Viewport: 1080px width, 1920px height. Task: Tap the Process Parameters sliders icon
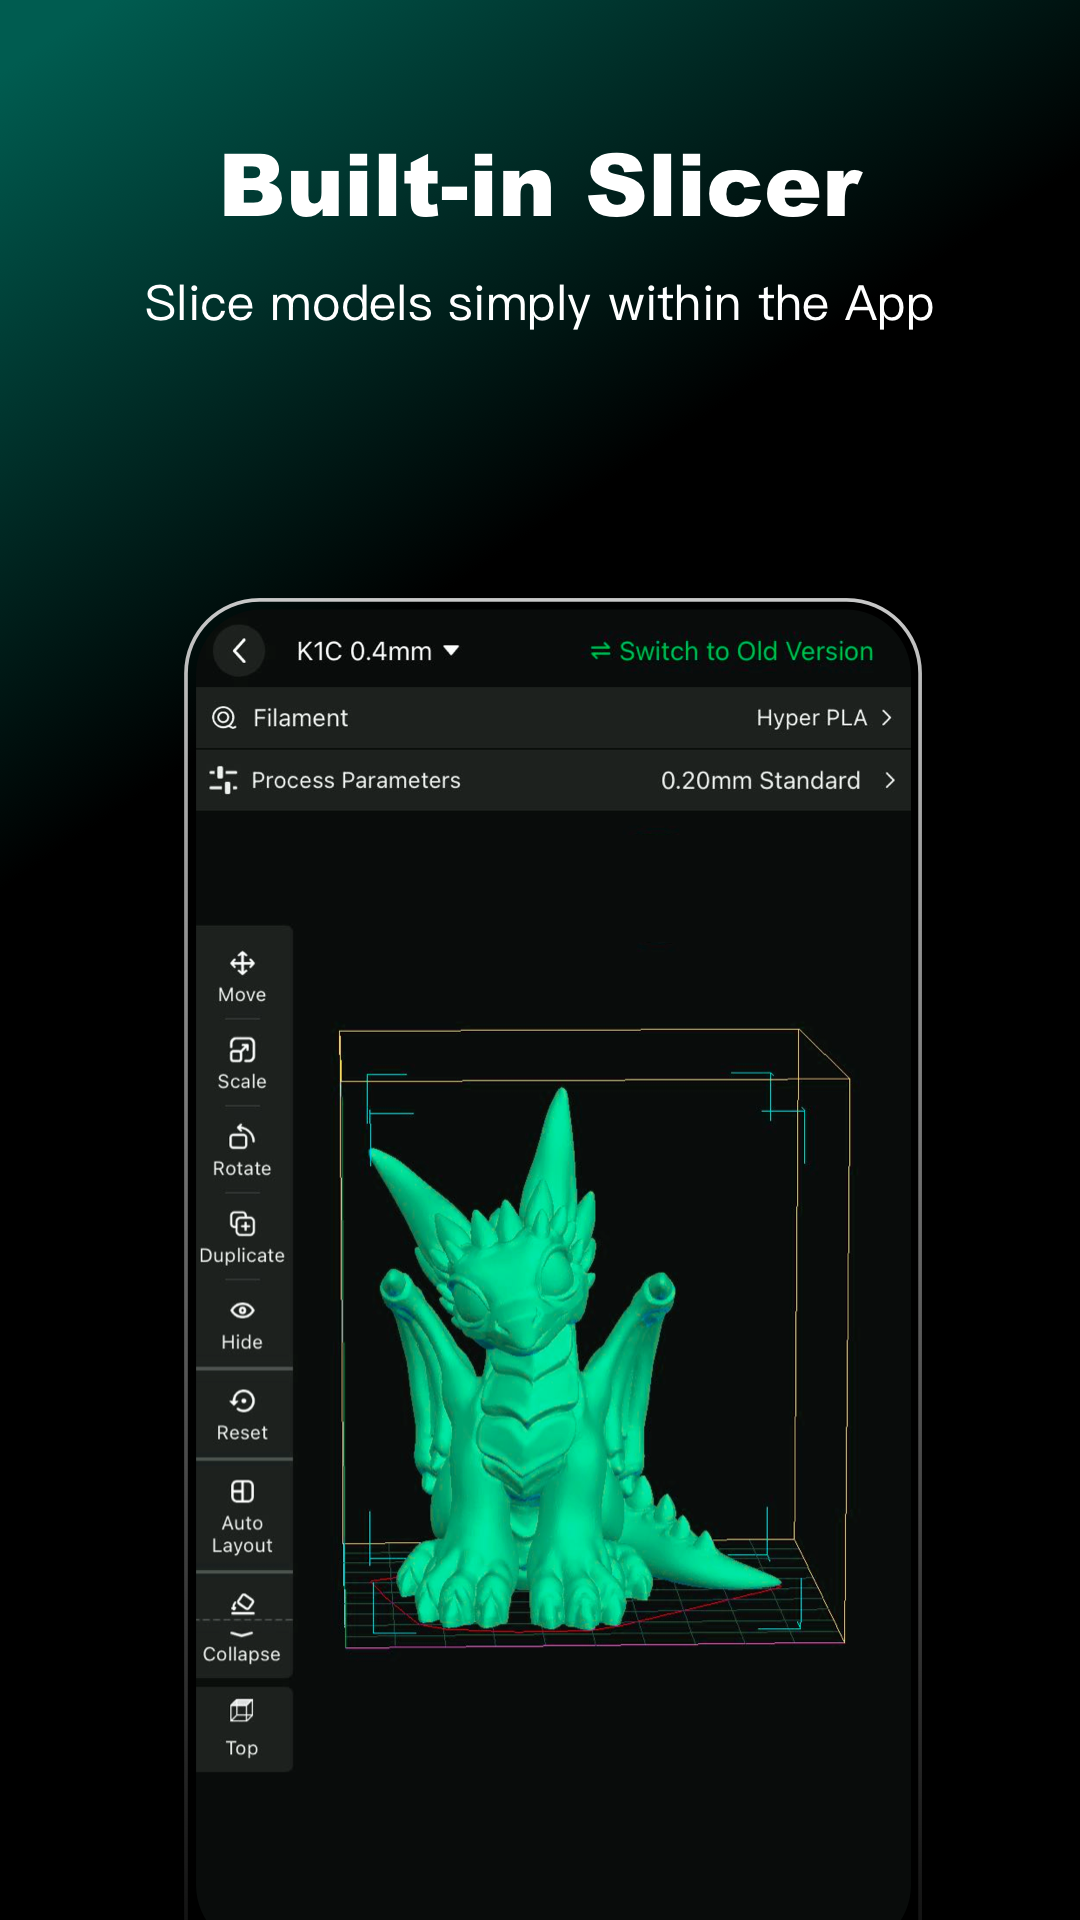223,780
